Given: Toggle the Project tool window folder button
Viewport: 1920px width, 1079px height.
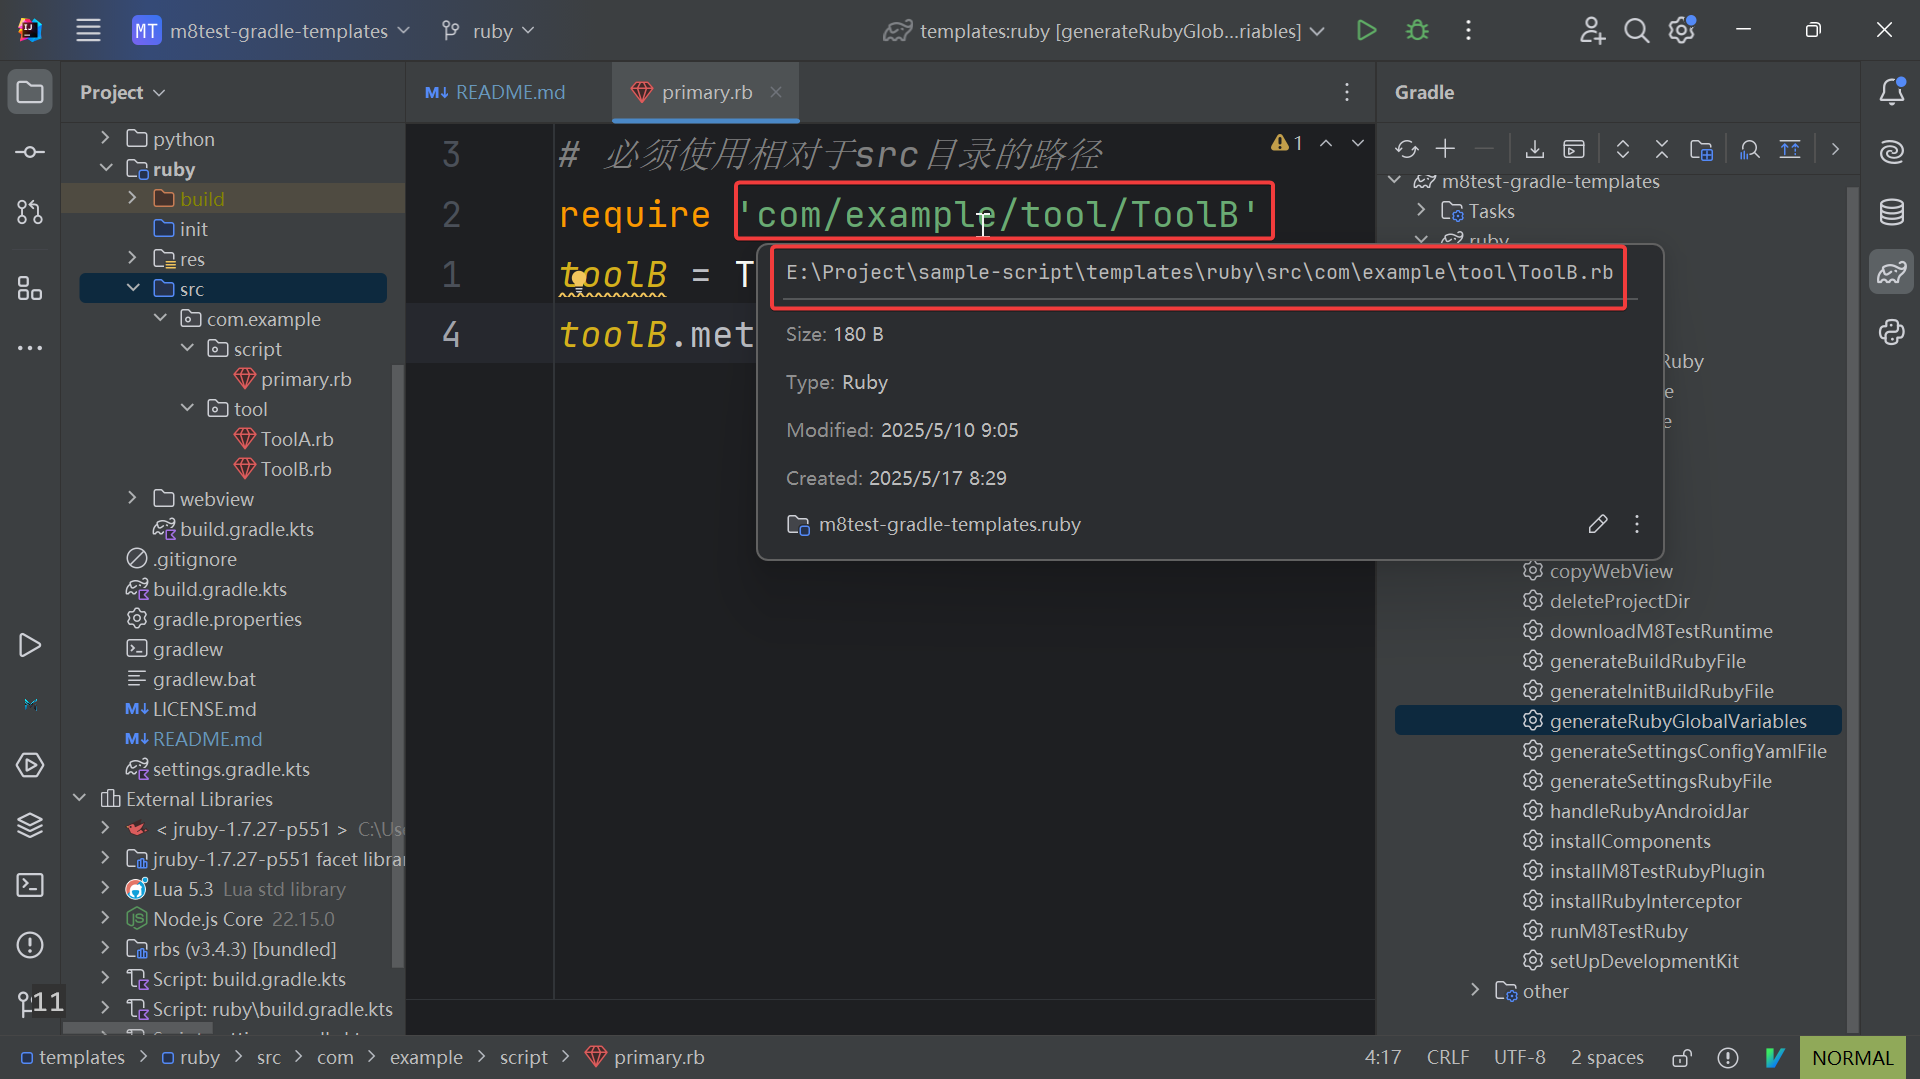Looking at the screenshot, I should (30, 92).
